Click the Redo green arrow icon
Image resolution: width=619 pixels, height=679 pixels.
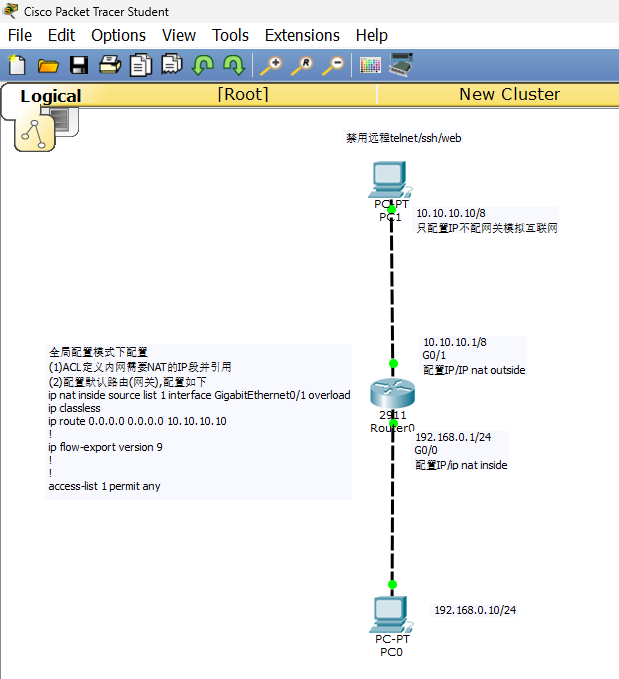coord(234,65)
